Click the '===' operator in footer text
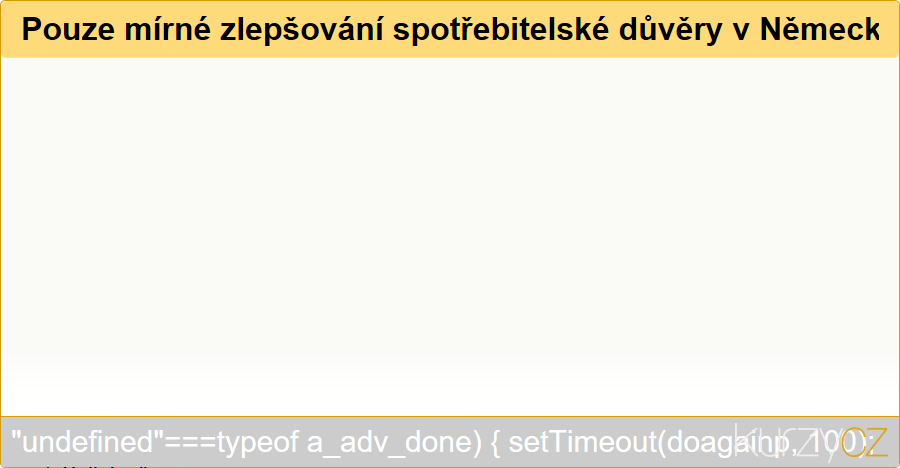This screenshot has height=468, width=900. tap(191, 443)
